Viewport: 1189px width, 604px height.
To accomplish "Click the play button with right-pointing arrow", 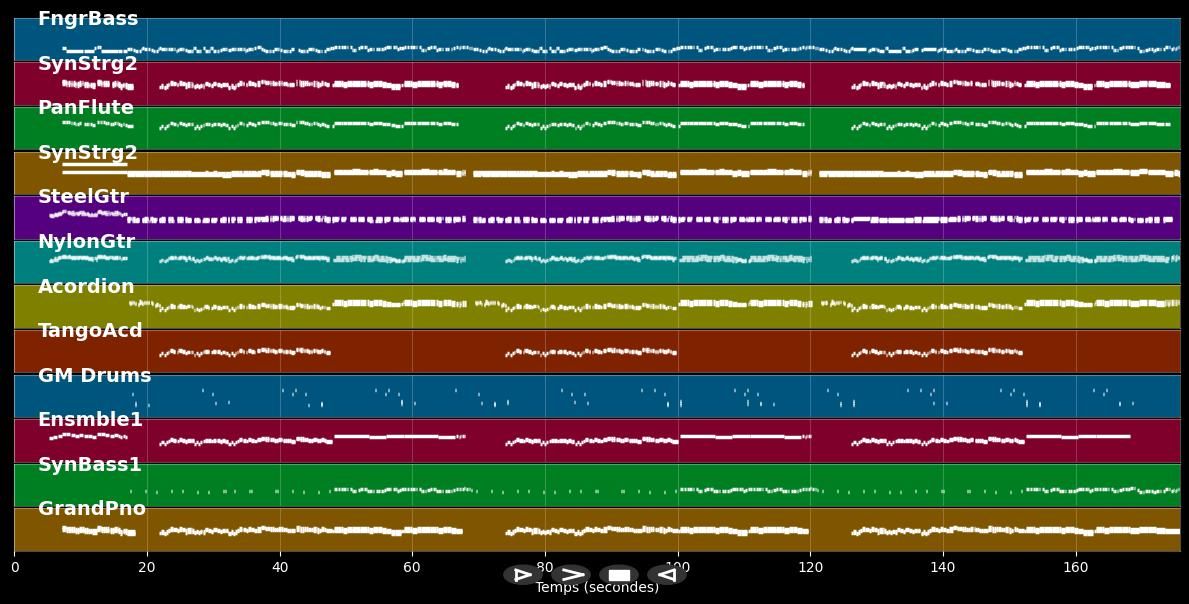I will 571,575.
